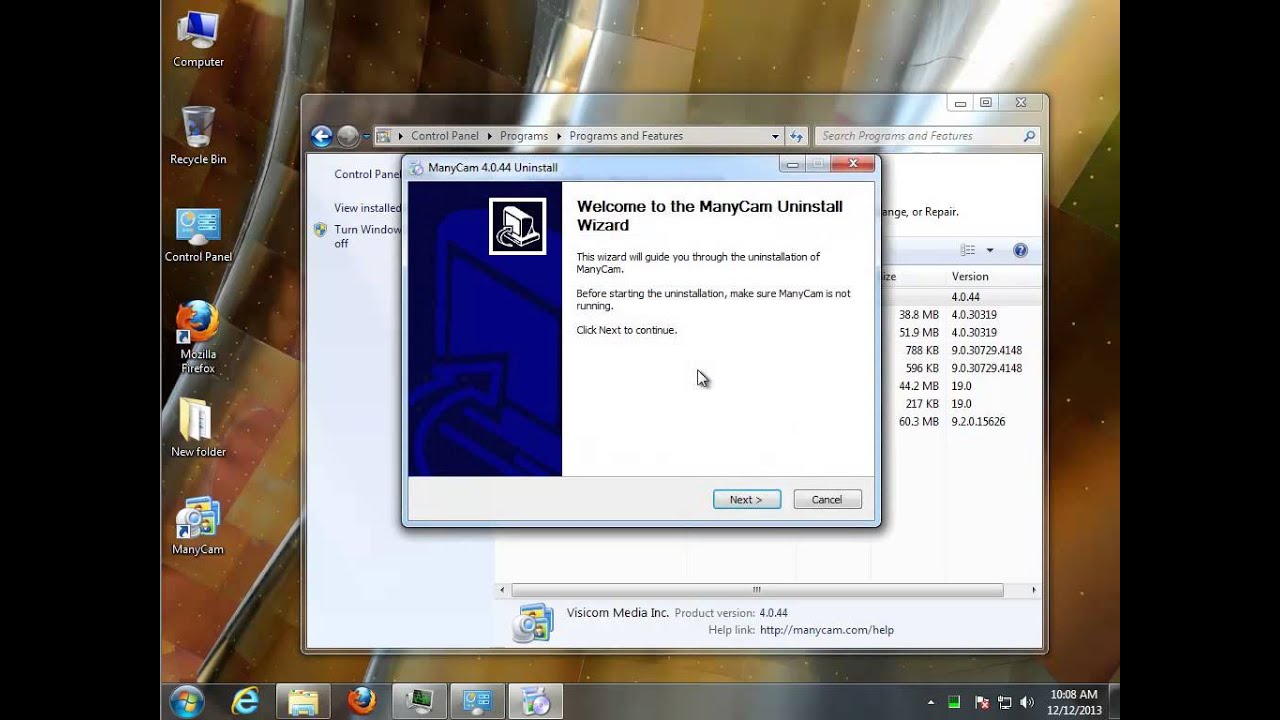Viewport: 1280px width, 720px height.
Task: Open the Action Center flag tray icon
Action: pyautogui.click(x=981, y=702)
